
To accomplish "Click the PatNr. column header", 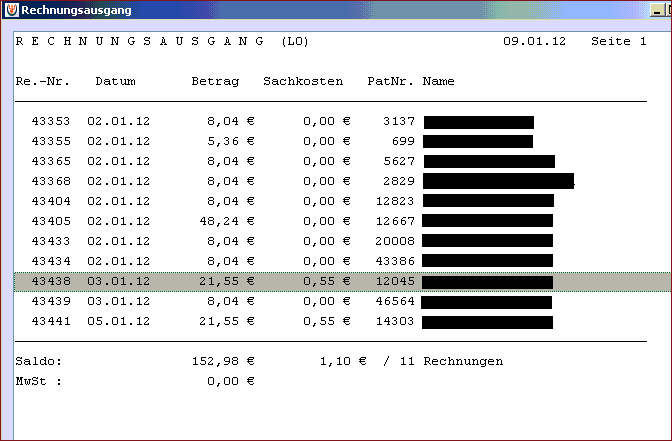I will pyautogui.click(x=390, y=81).
